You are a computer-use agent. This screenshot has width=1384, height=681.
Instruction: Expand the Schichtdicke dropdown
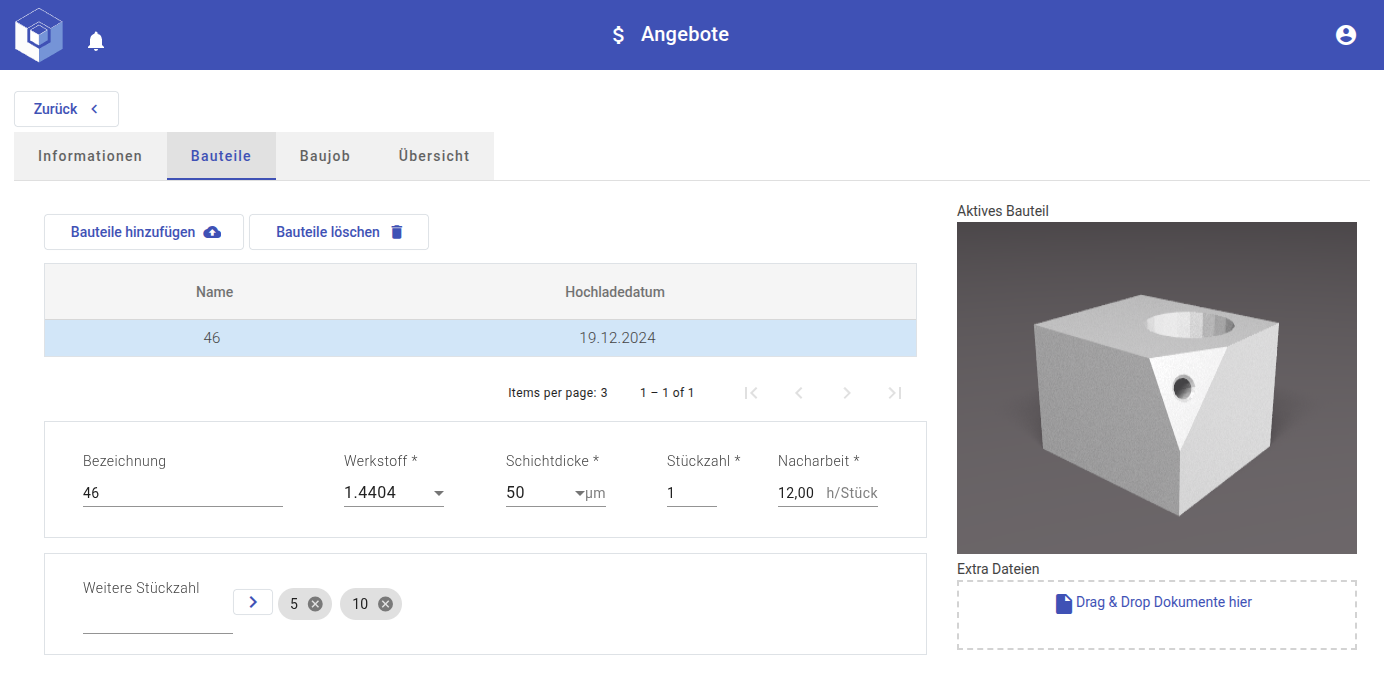click(579, 493)
